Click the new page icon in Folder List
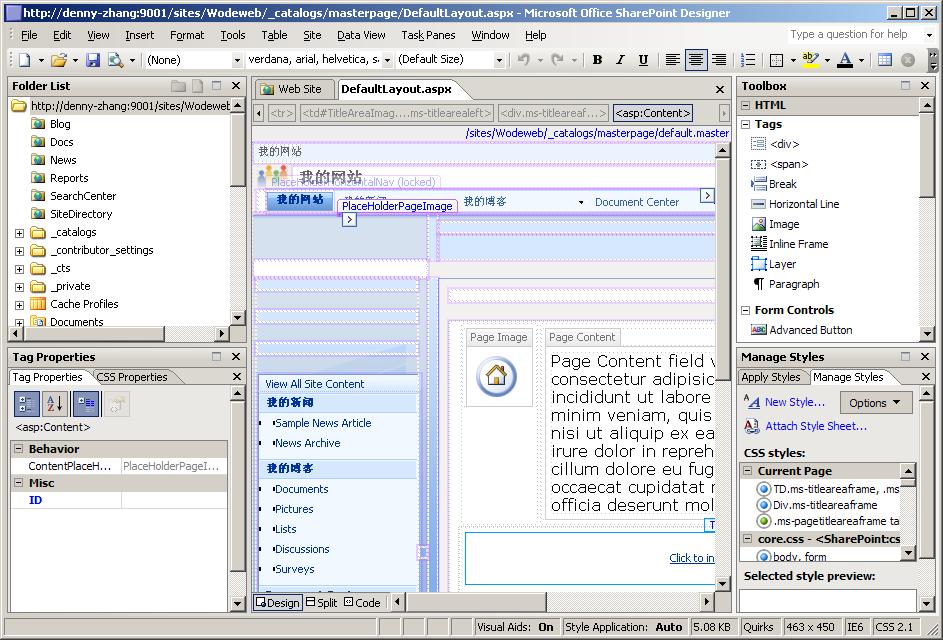This screenshot has height=640, width=943. 197,86
